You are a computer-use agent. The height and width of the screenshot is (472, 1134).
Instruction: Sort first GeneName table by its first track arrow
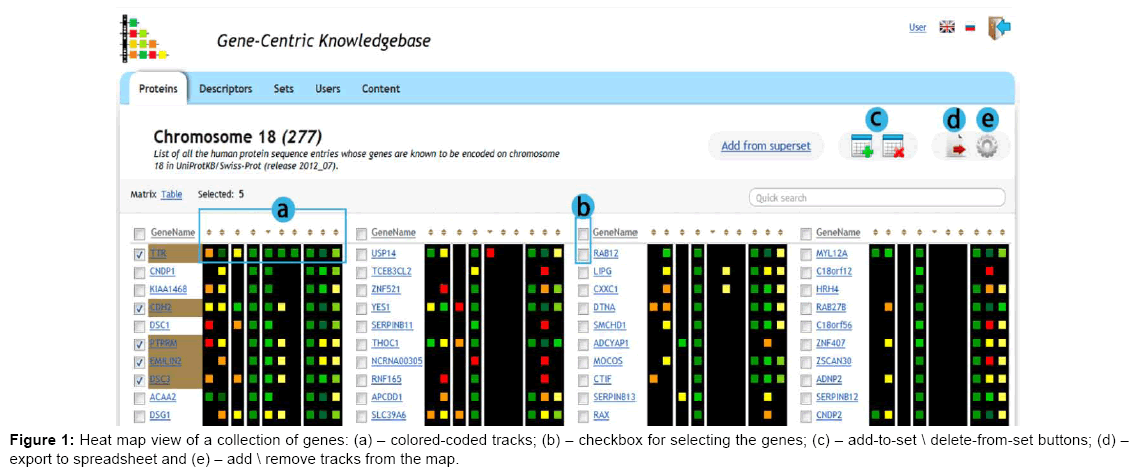[x=209, y=233]
